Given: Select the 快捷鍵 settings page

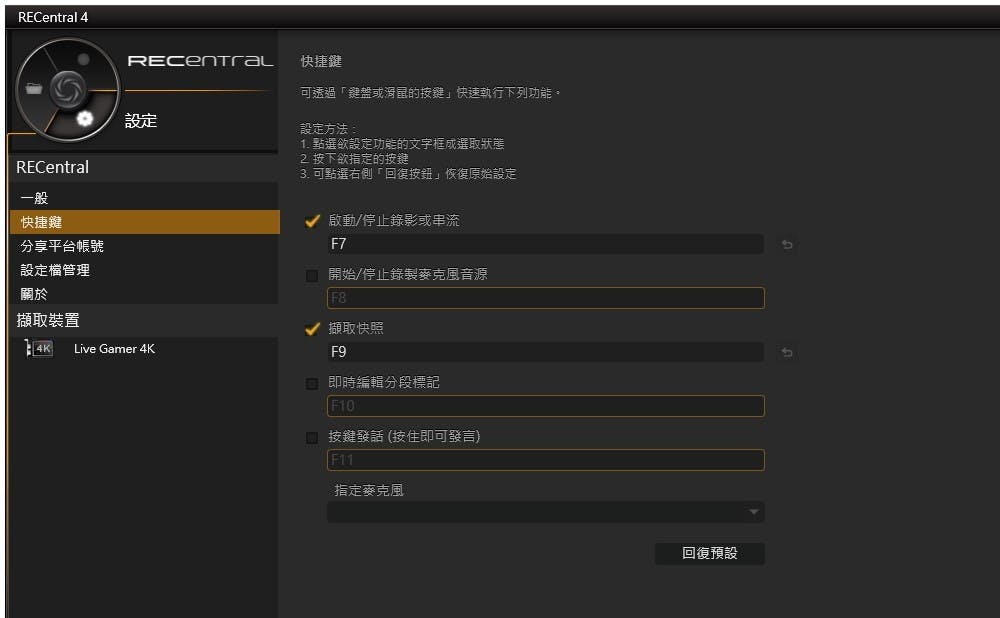Looking at the screenshot, I should tap(145, 222).
